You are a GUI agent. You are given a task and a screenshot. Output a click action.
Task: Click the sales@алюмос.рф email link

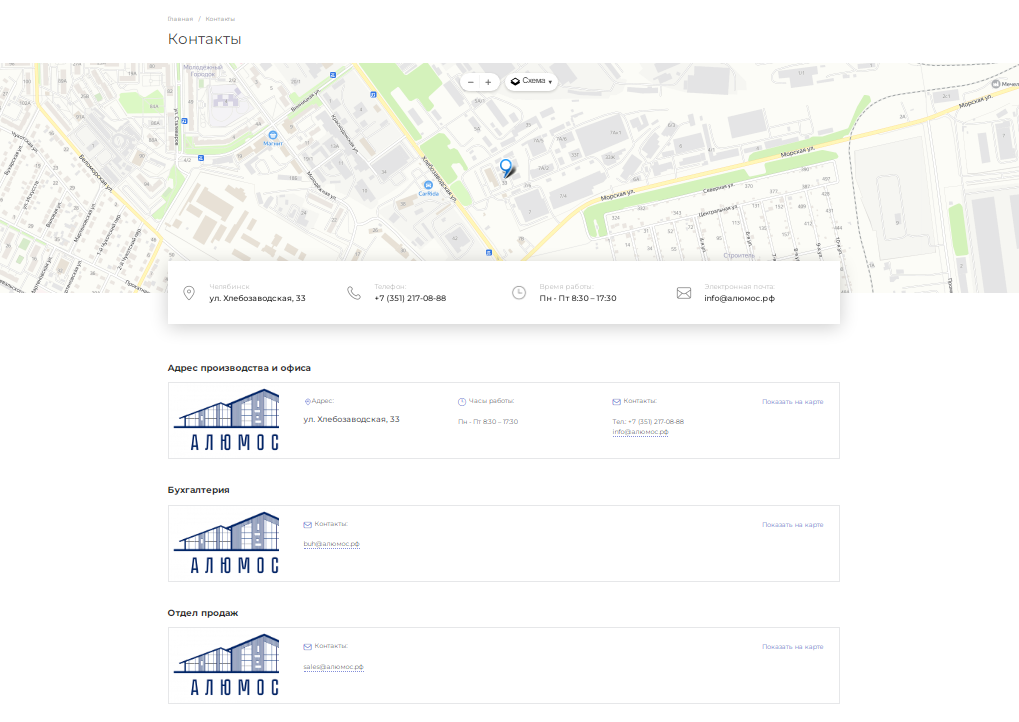tap(333, 666)
